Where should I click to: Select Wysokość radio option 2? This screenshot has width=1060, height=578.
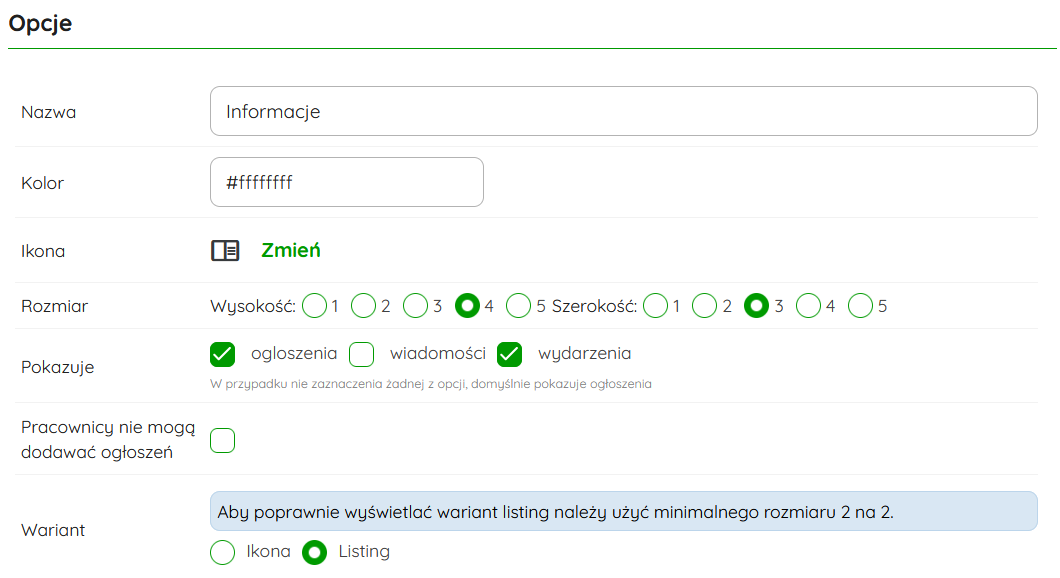pos(364,306)
